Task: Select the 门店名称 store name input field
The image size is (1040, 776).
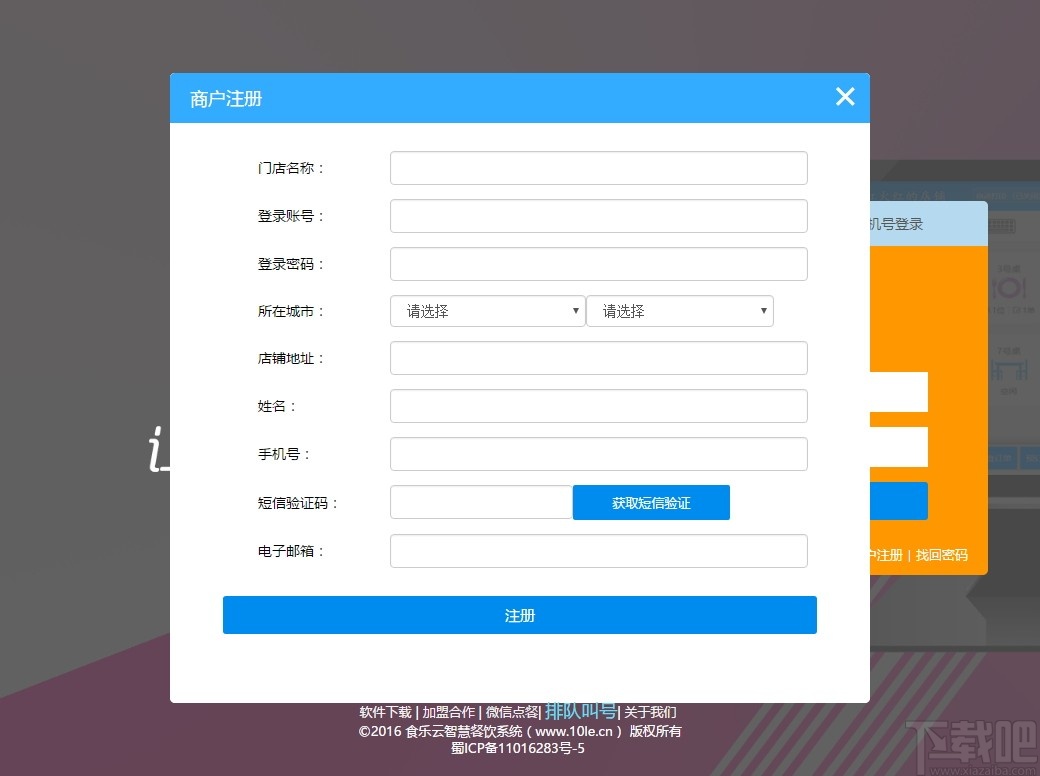Action: click(x=598, y=168)
